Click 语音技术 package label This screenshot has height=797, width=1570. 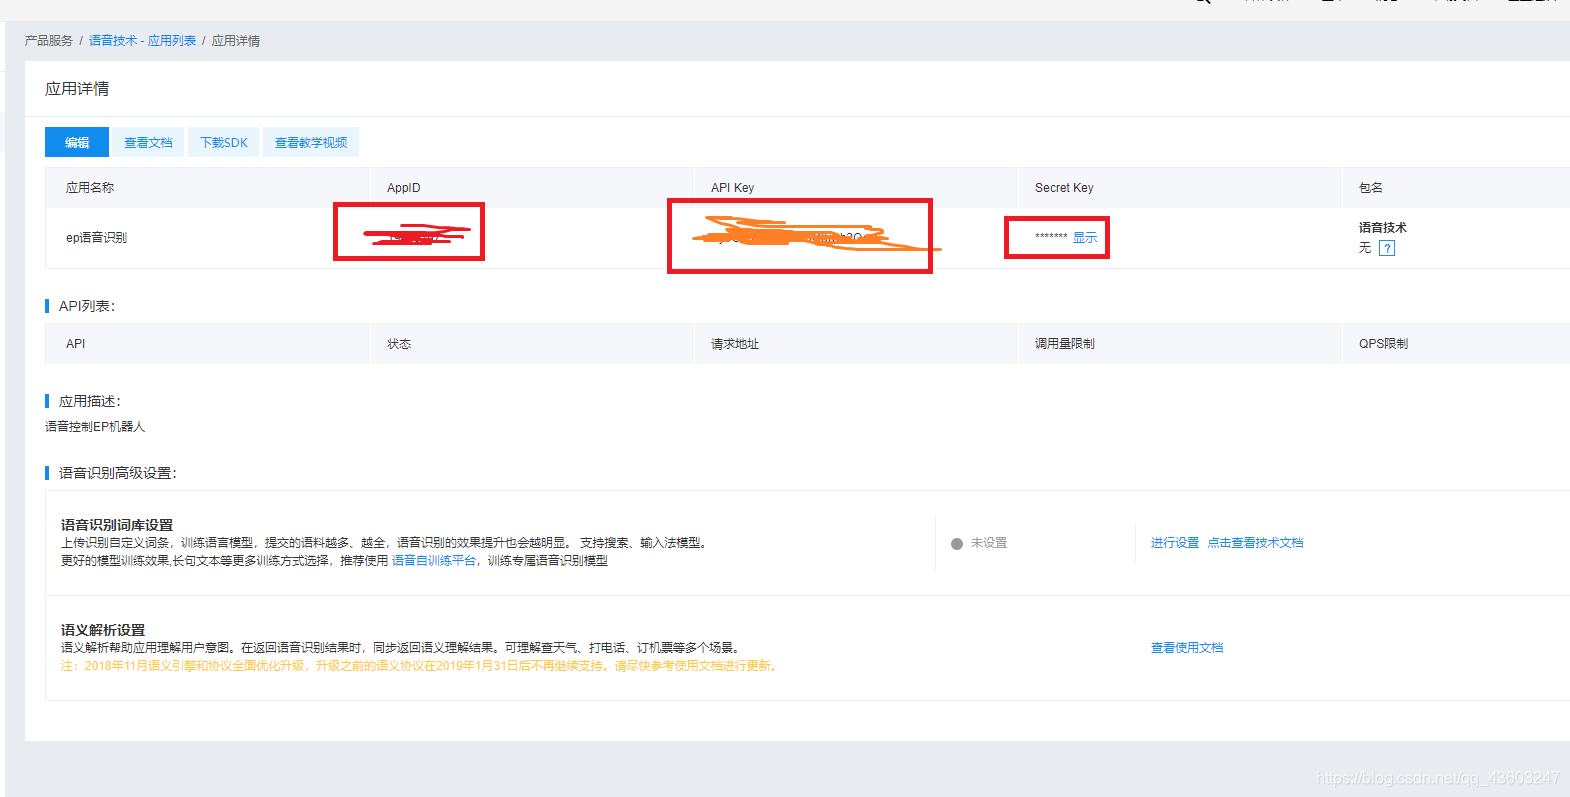click(1383, 228)
